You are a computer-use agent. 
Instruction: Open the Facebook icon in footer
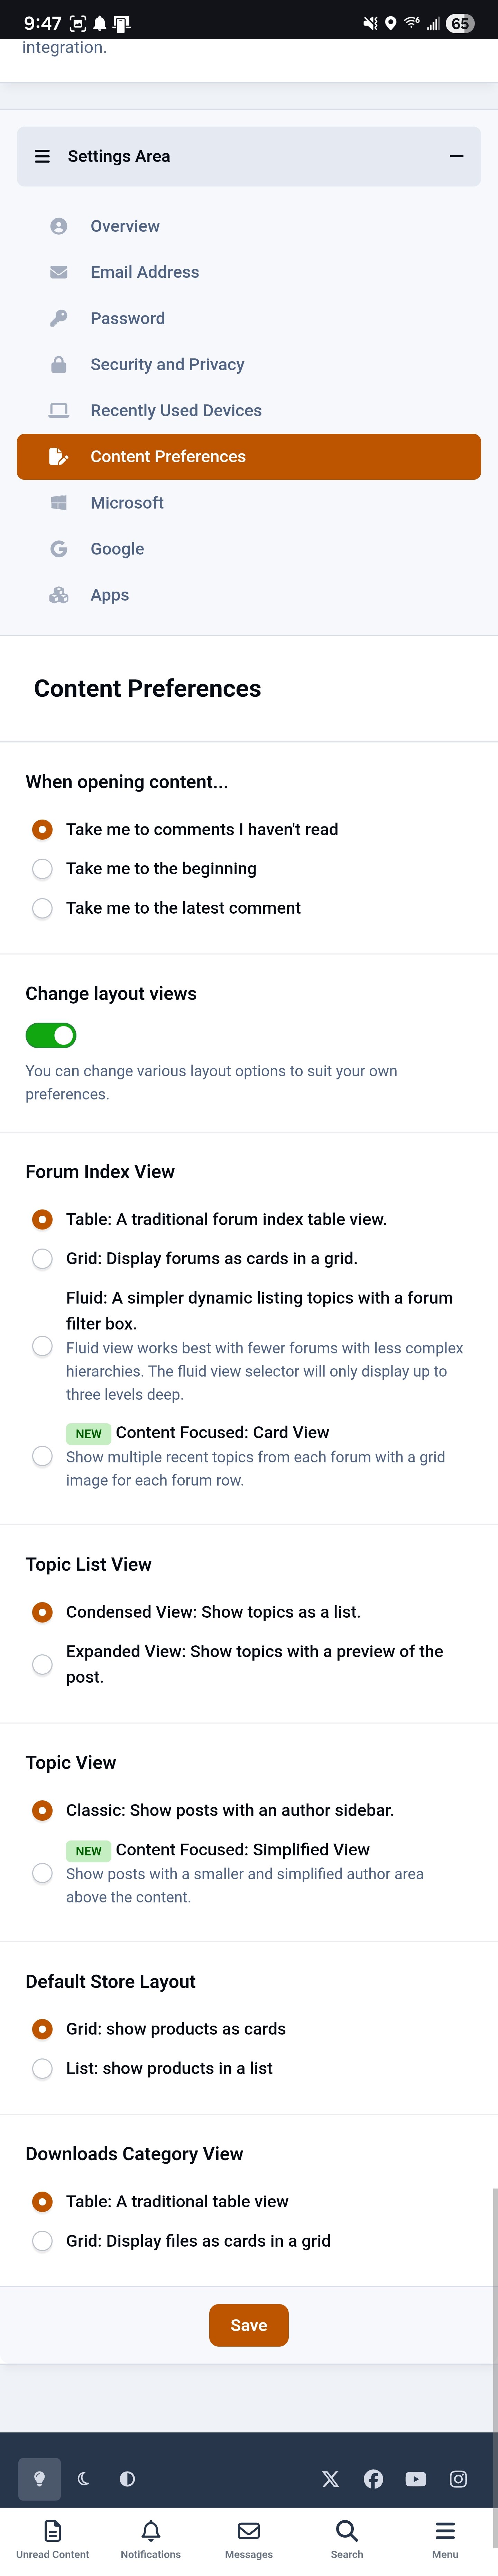tap(373, 2479)
